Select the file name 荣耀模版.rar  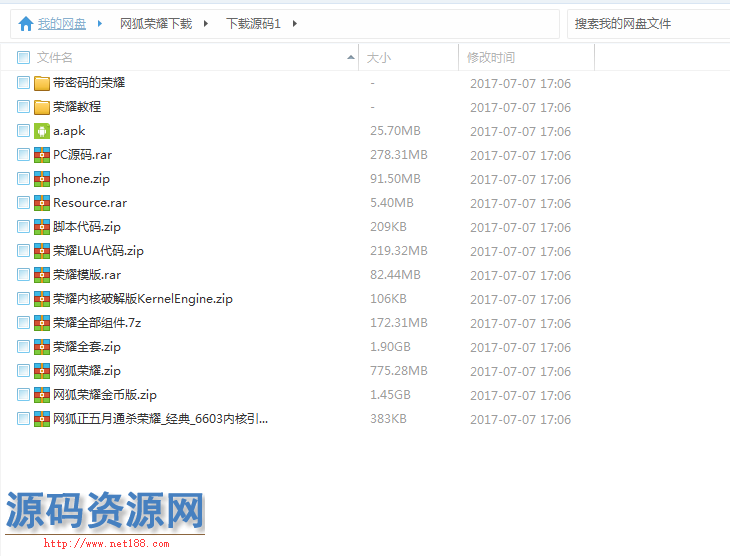pyautogui.click(x=87, y=275)
